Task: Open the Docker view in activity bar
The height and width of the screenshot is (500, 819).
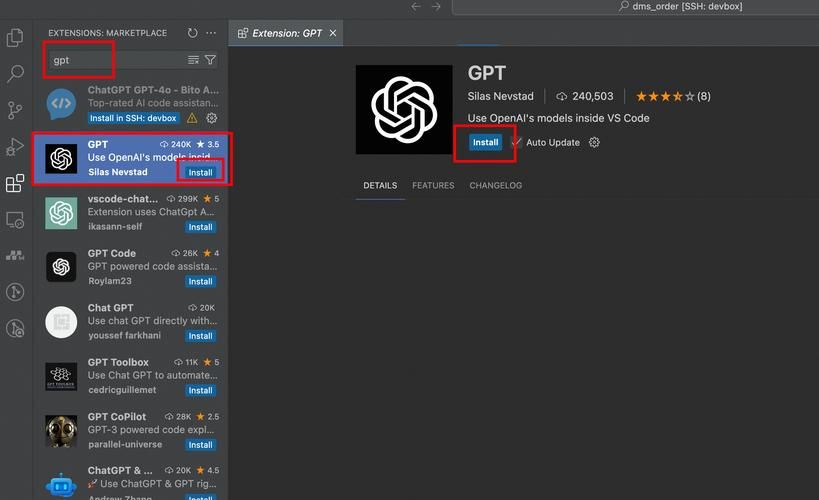Action: 15,255
